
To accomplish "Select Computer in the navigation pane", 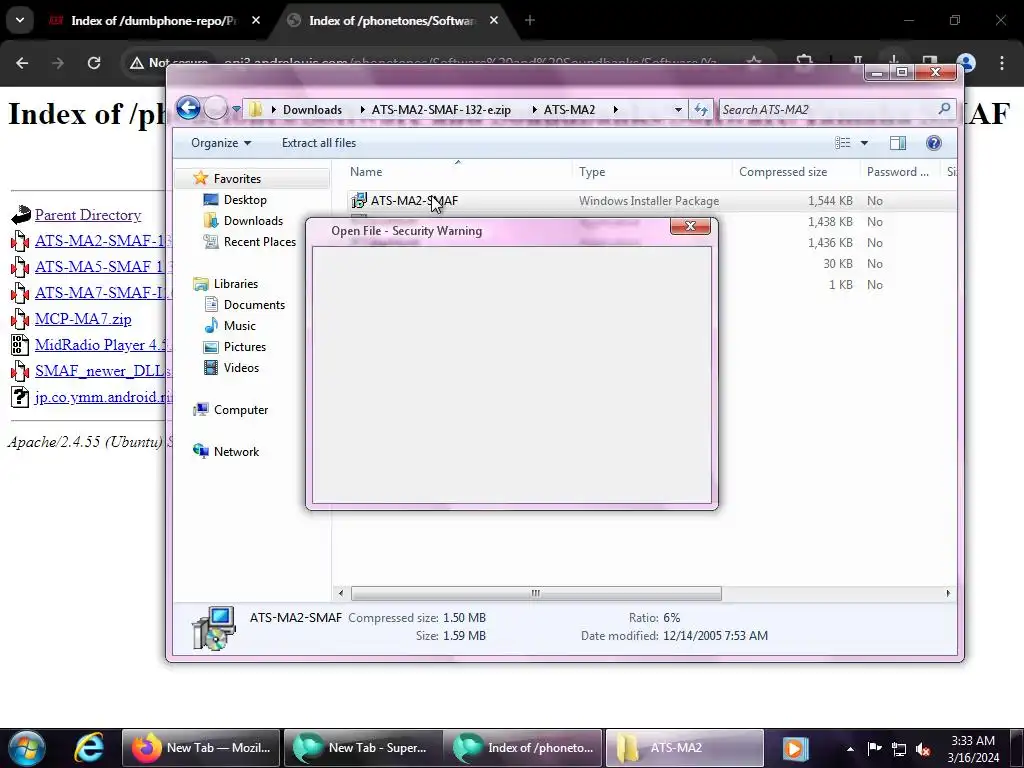I will click(241, 410).
